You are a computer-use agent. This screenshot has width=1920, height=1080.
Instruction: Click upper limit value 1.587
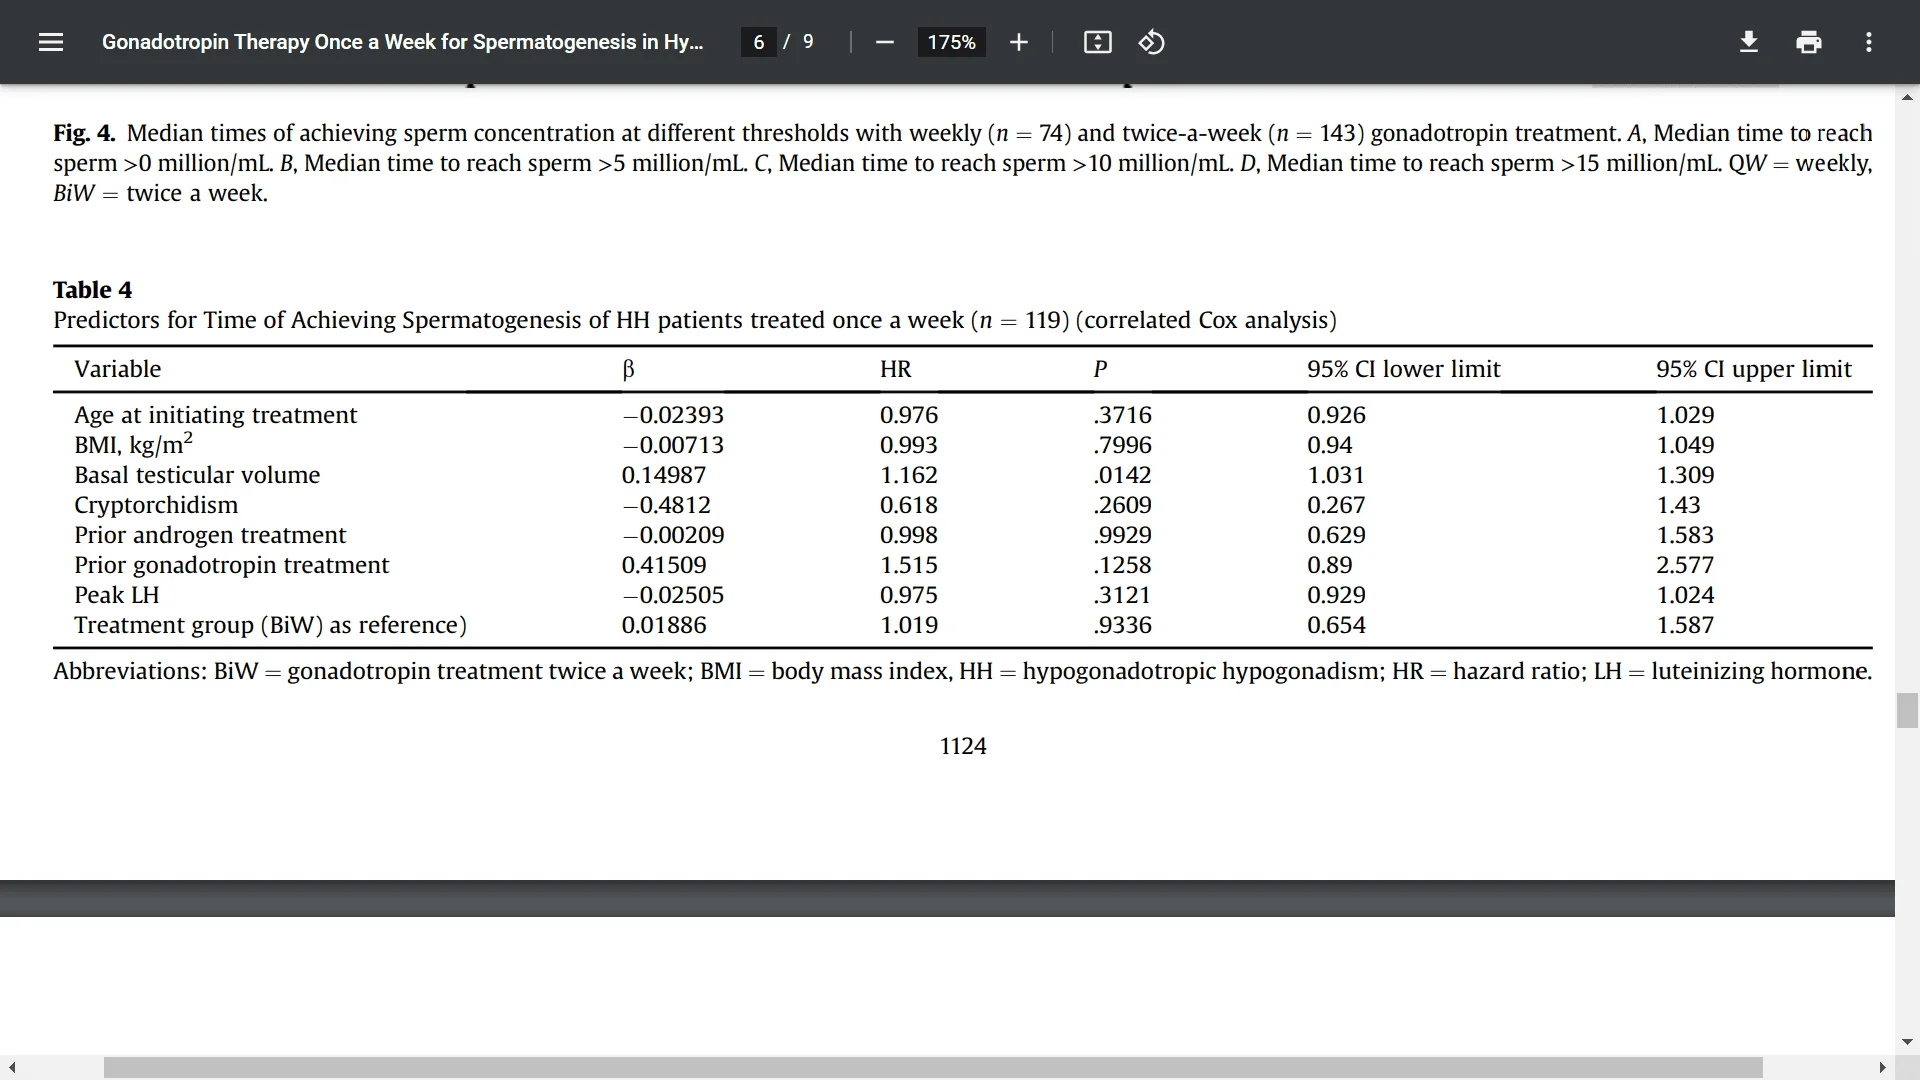pos(1684,625)
